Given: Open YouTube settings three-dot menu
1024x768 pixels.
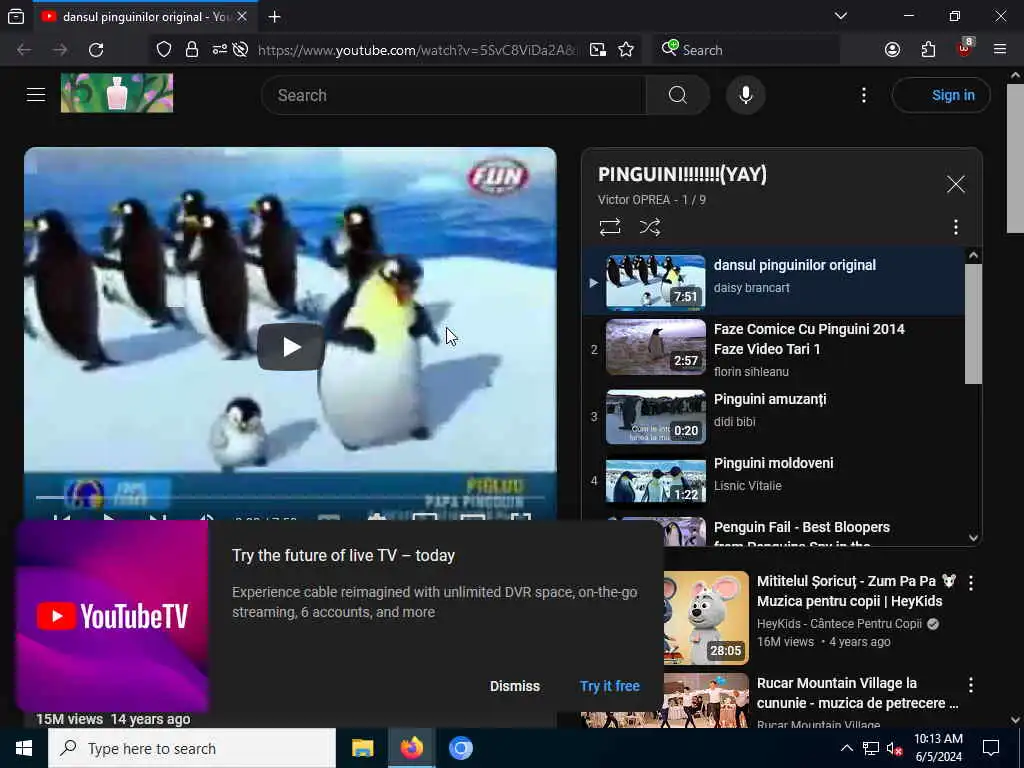Looking at the screenshot, I should tap(863, 95).
